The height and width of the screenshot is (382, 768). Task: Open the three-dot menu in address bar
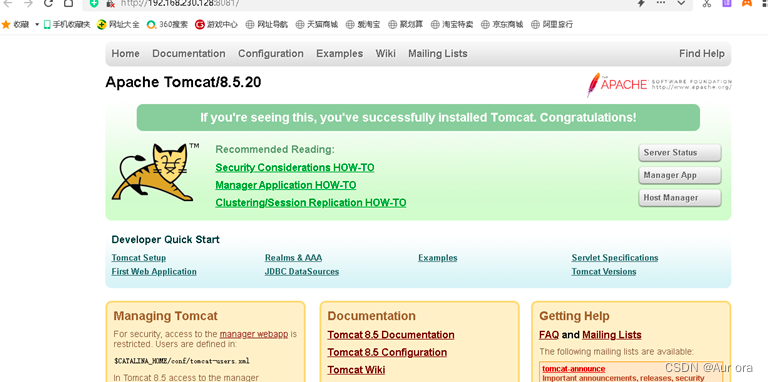661,3
